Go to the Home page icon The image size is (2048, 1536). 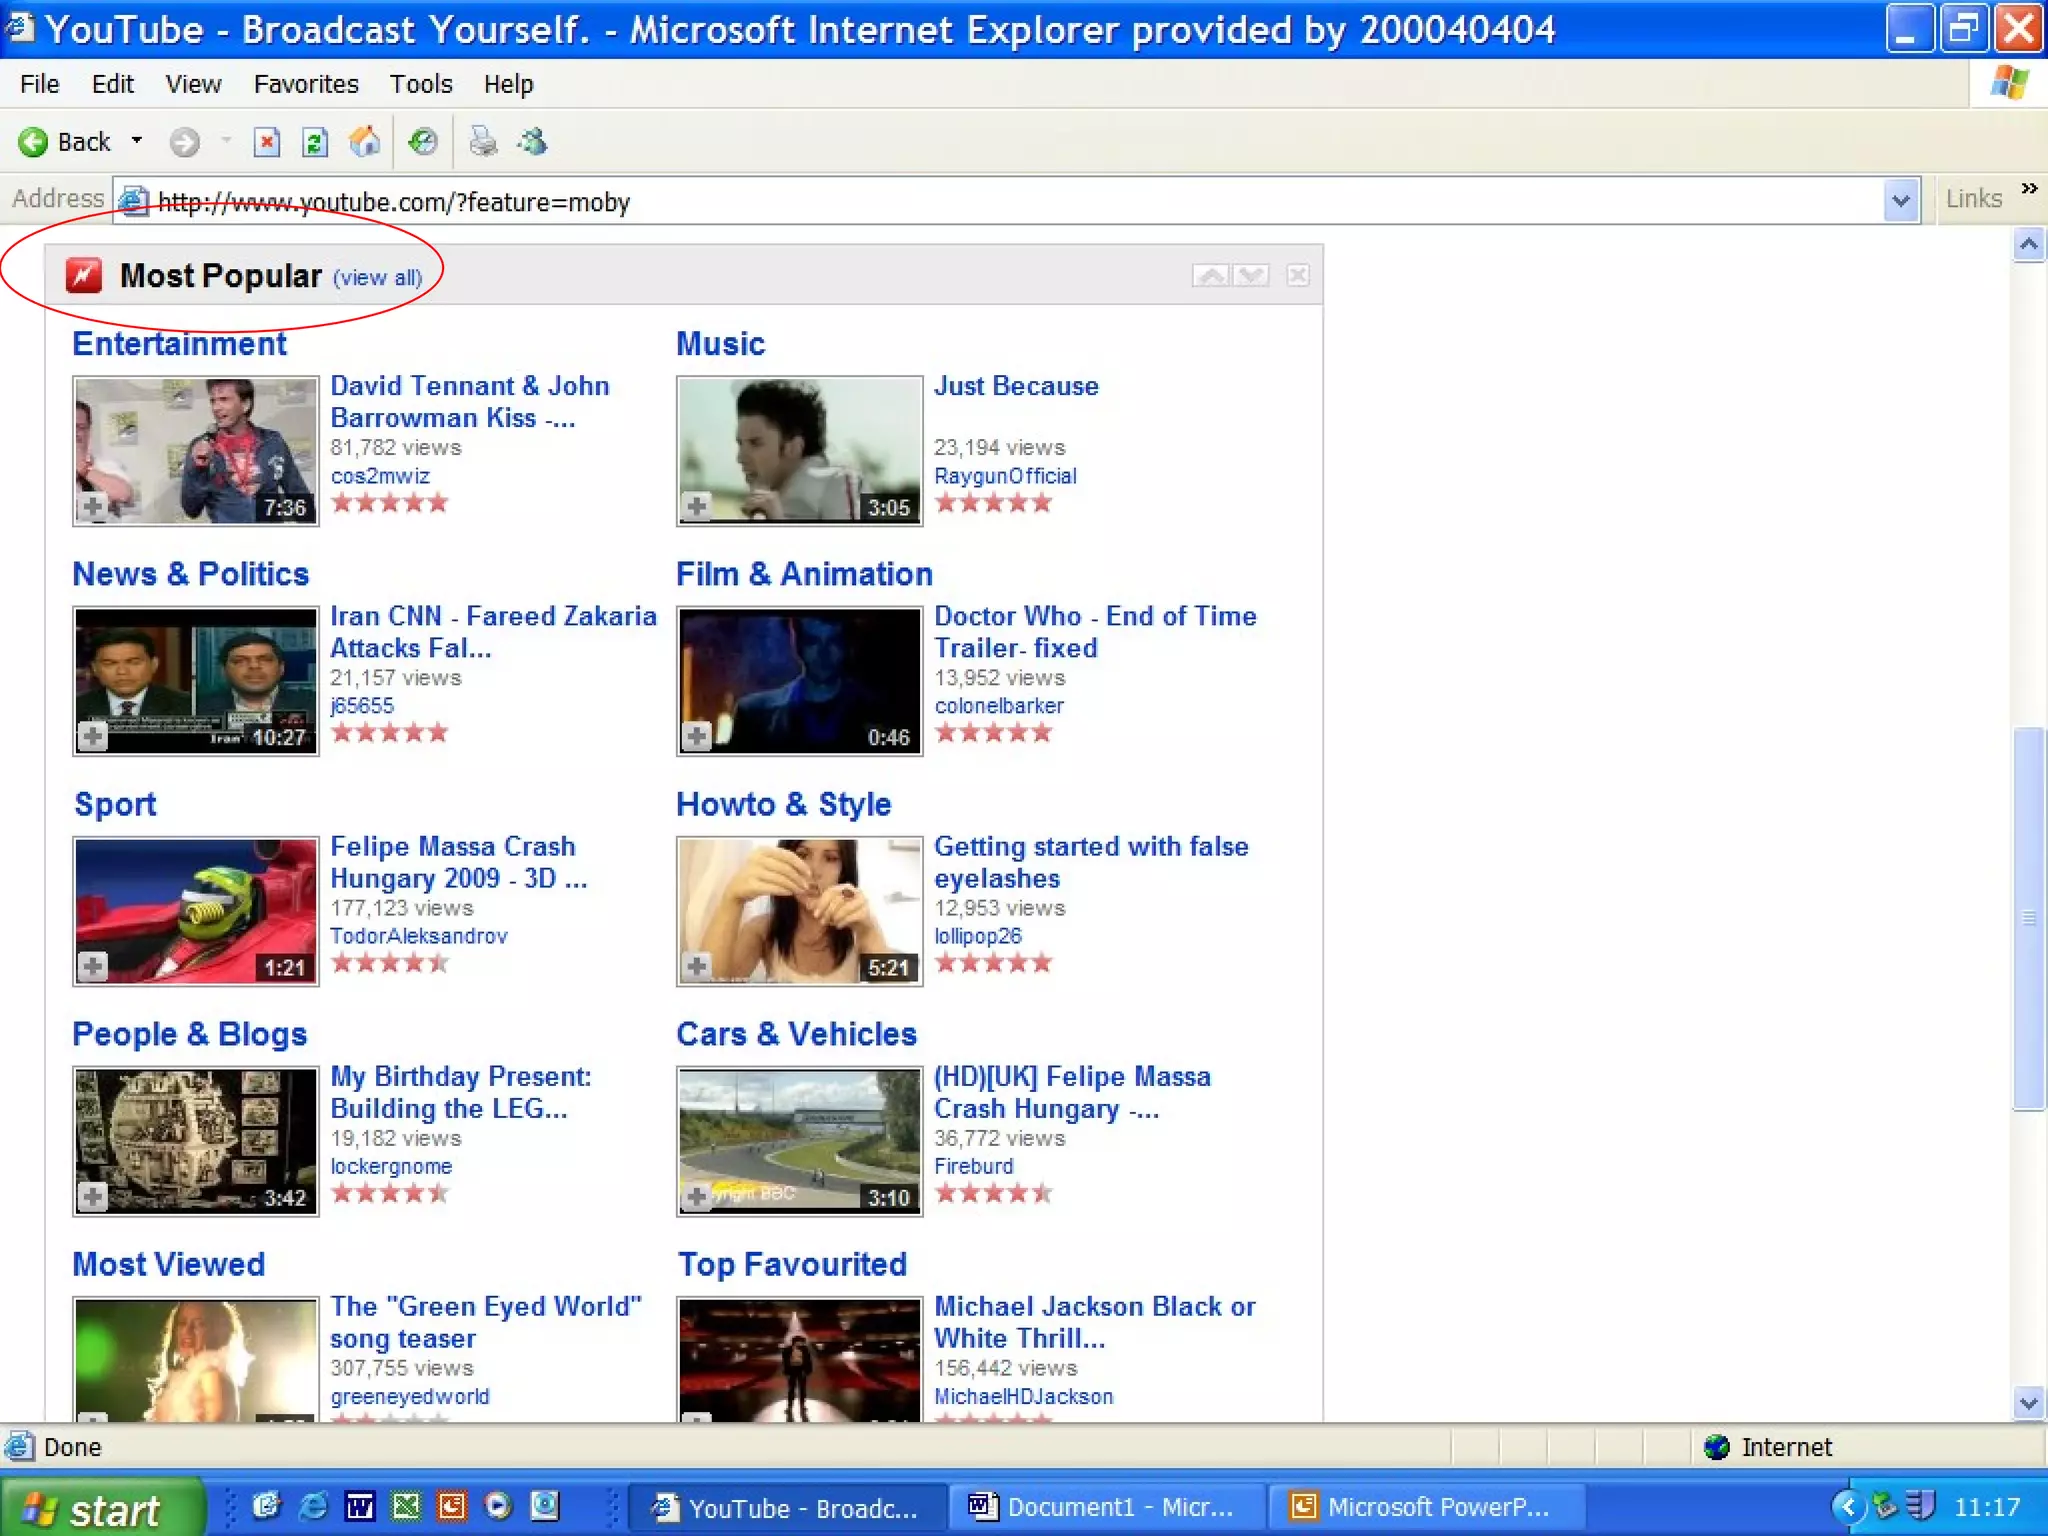364,142
